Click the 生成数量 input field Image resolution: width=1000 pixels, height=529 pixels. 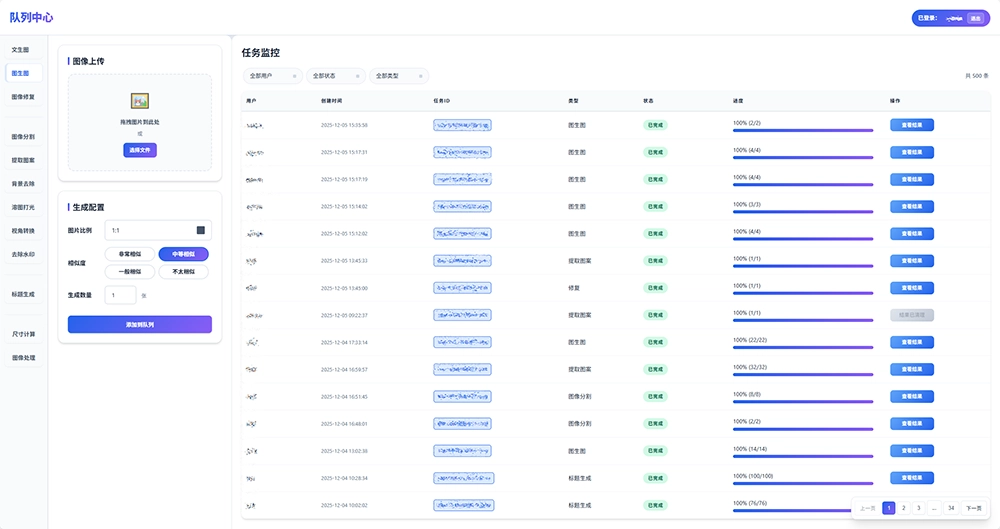[x=121, y=296]
